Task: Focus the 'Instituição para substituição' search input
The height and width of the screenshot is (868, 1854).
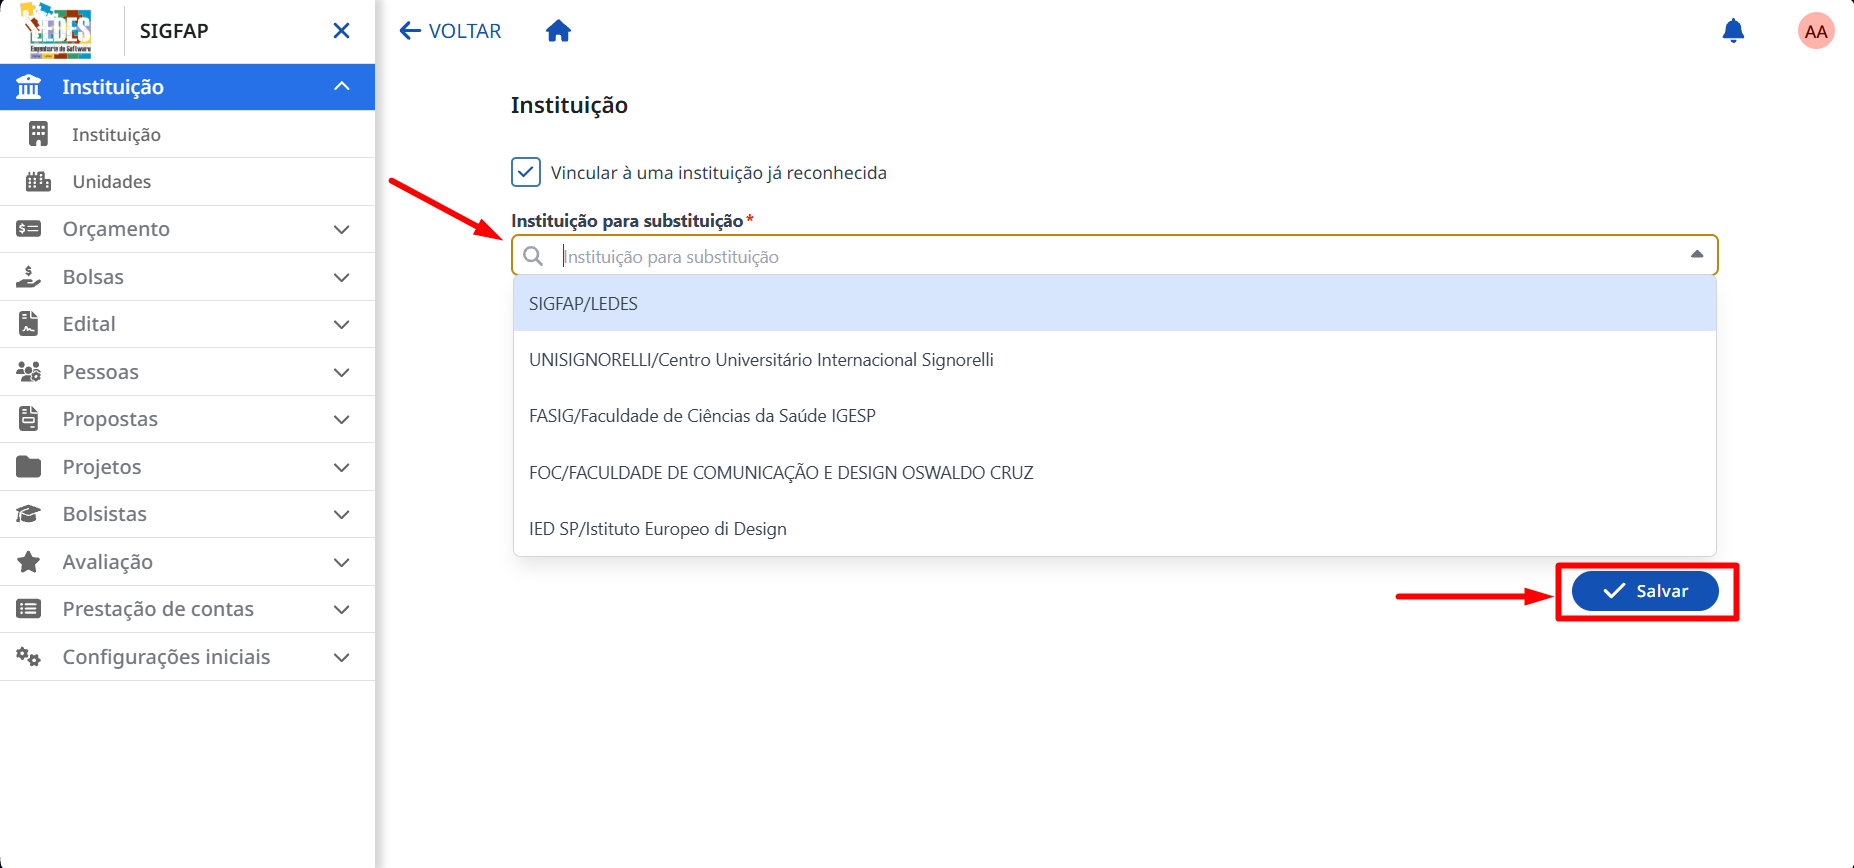Action: [x=1115, y=256]
